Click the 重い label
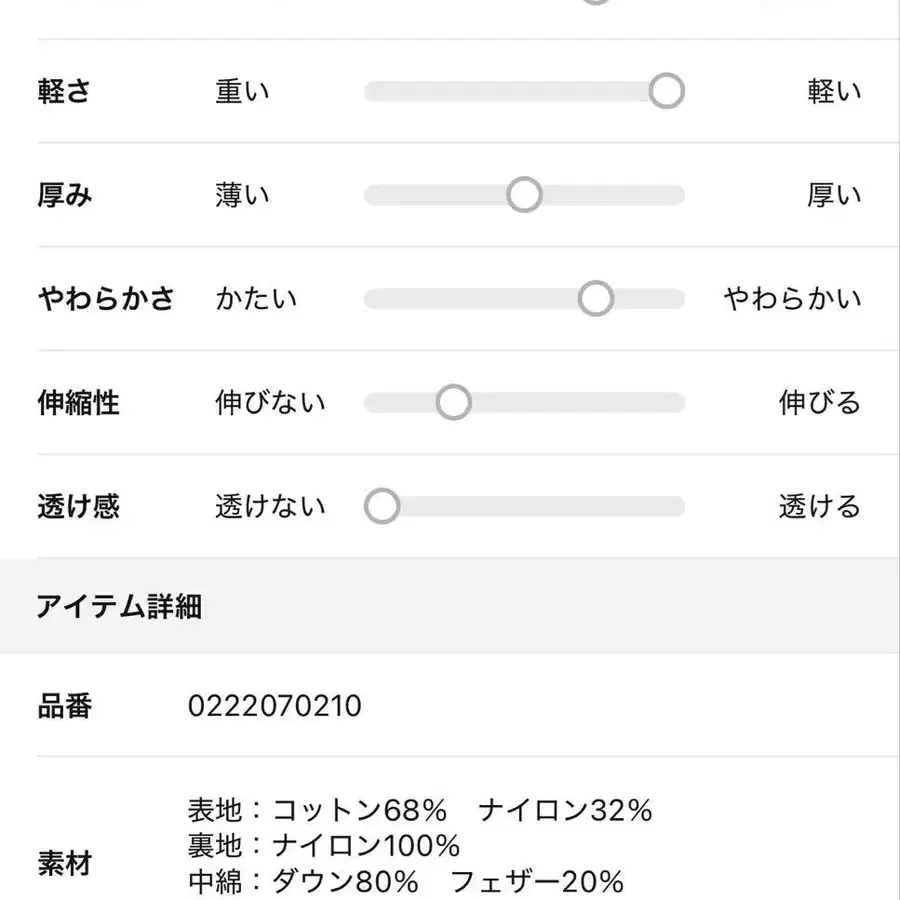Screen dimensions: 900x900 click(243, 92)
